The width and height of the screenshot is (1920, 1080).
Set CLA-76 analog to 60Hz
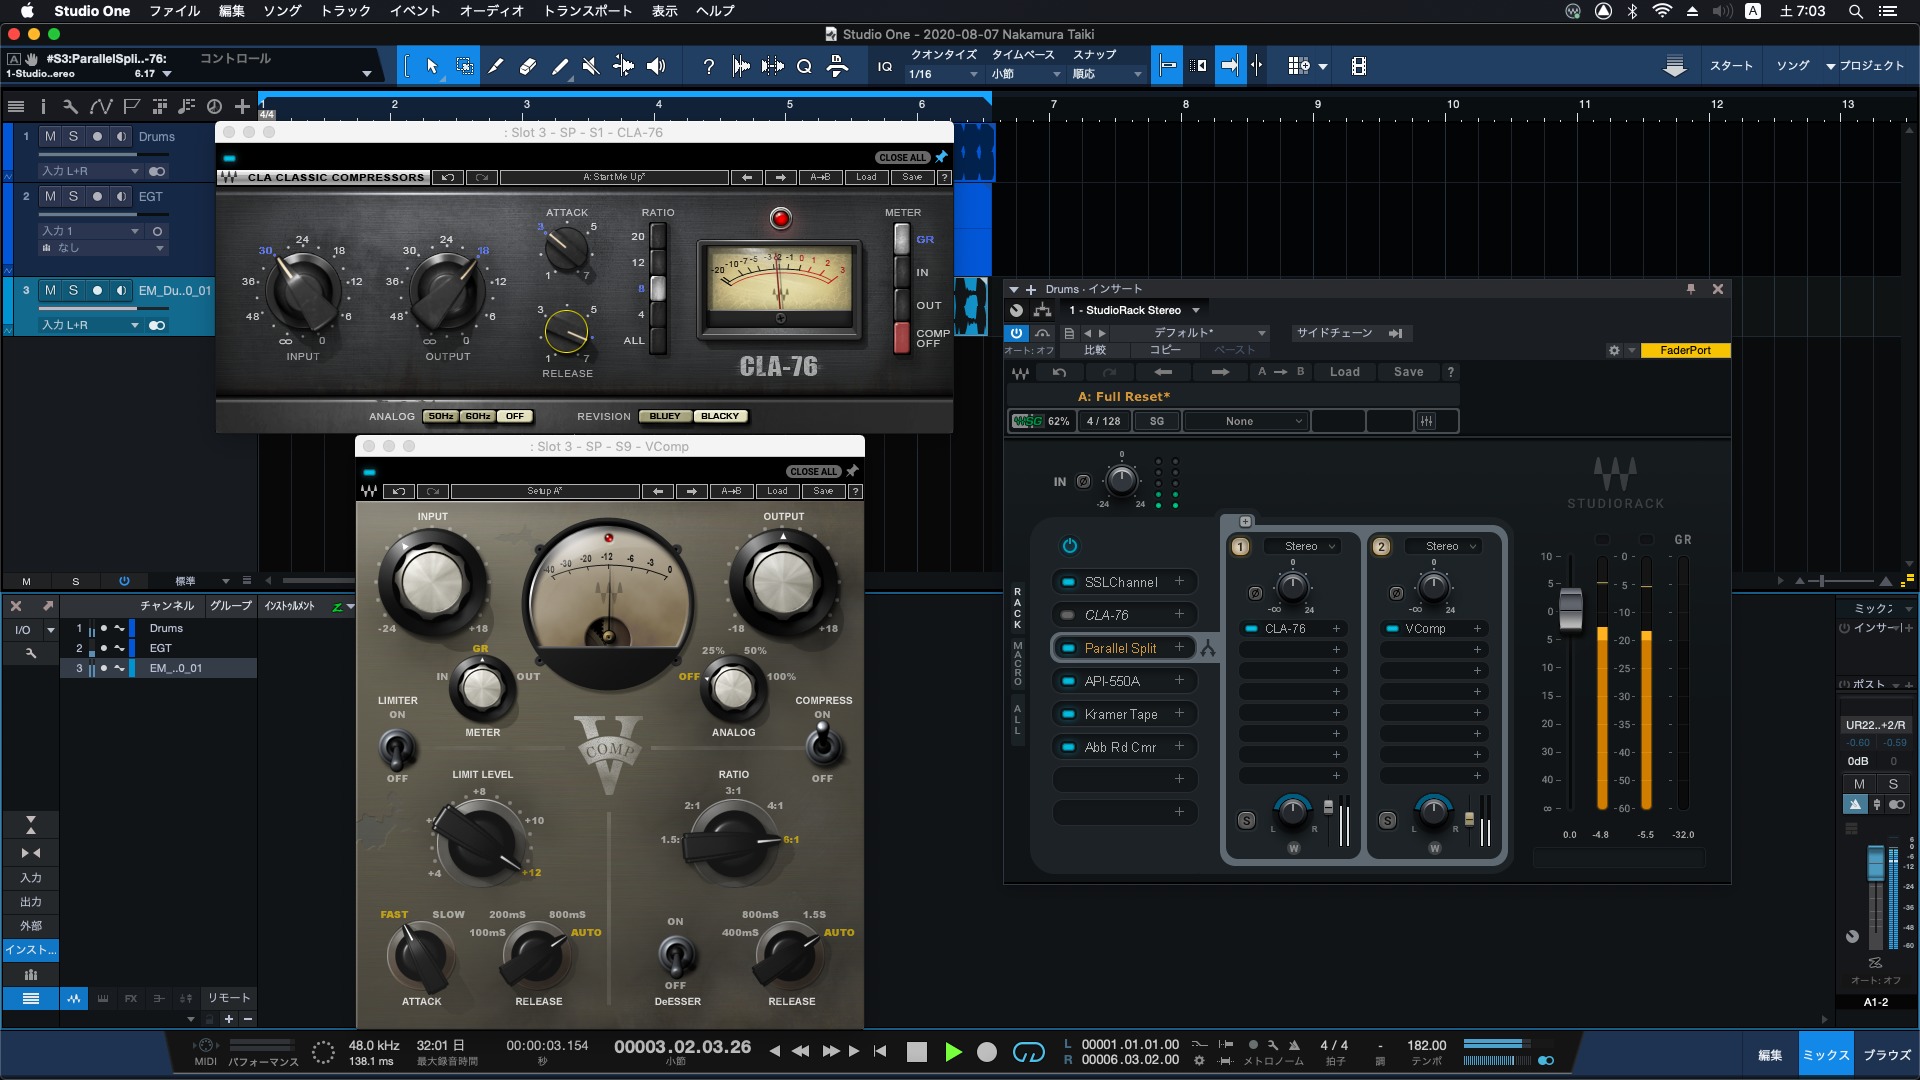(x=478, y=416)
